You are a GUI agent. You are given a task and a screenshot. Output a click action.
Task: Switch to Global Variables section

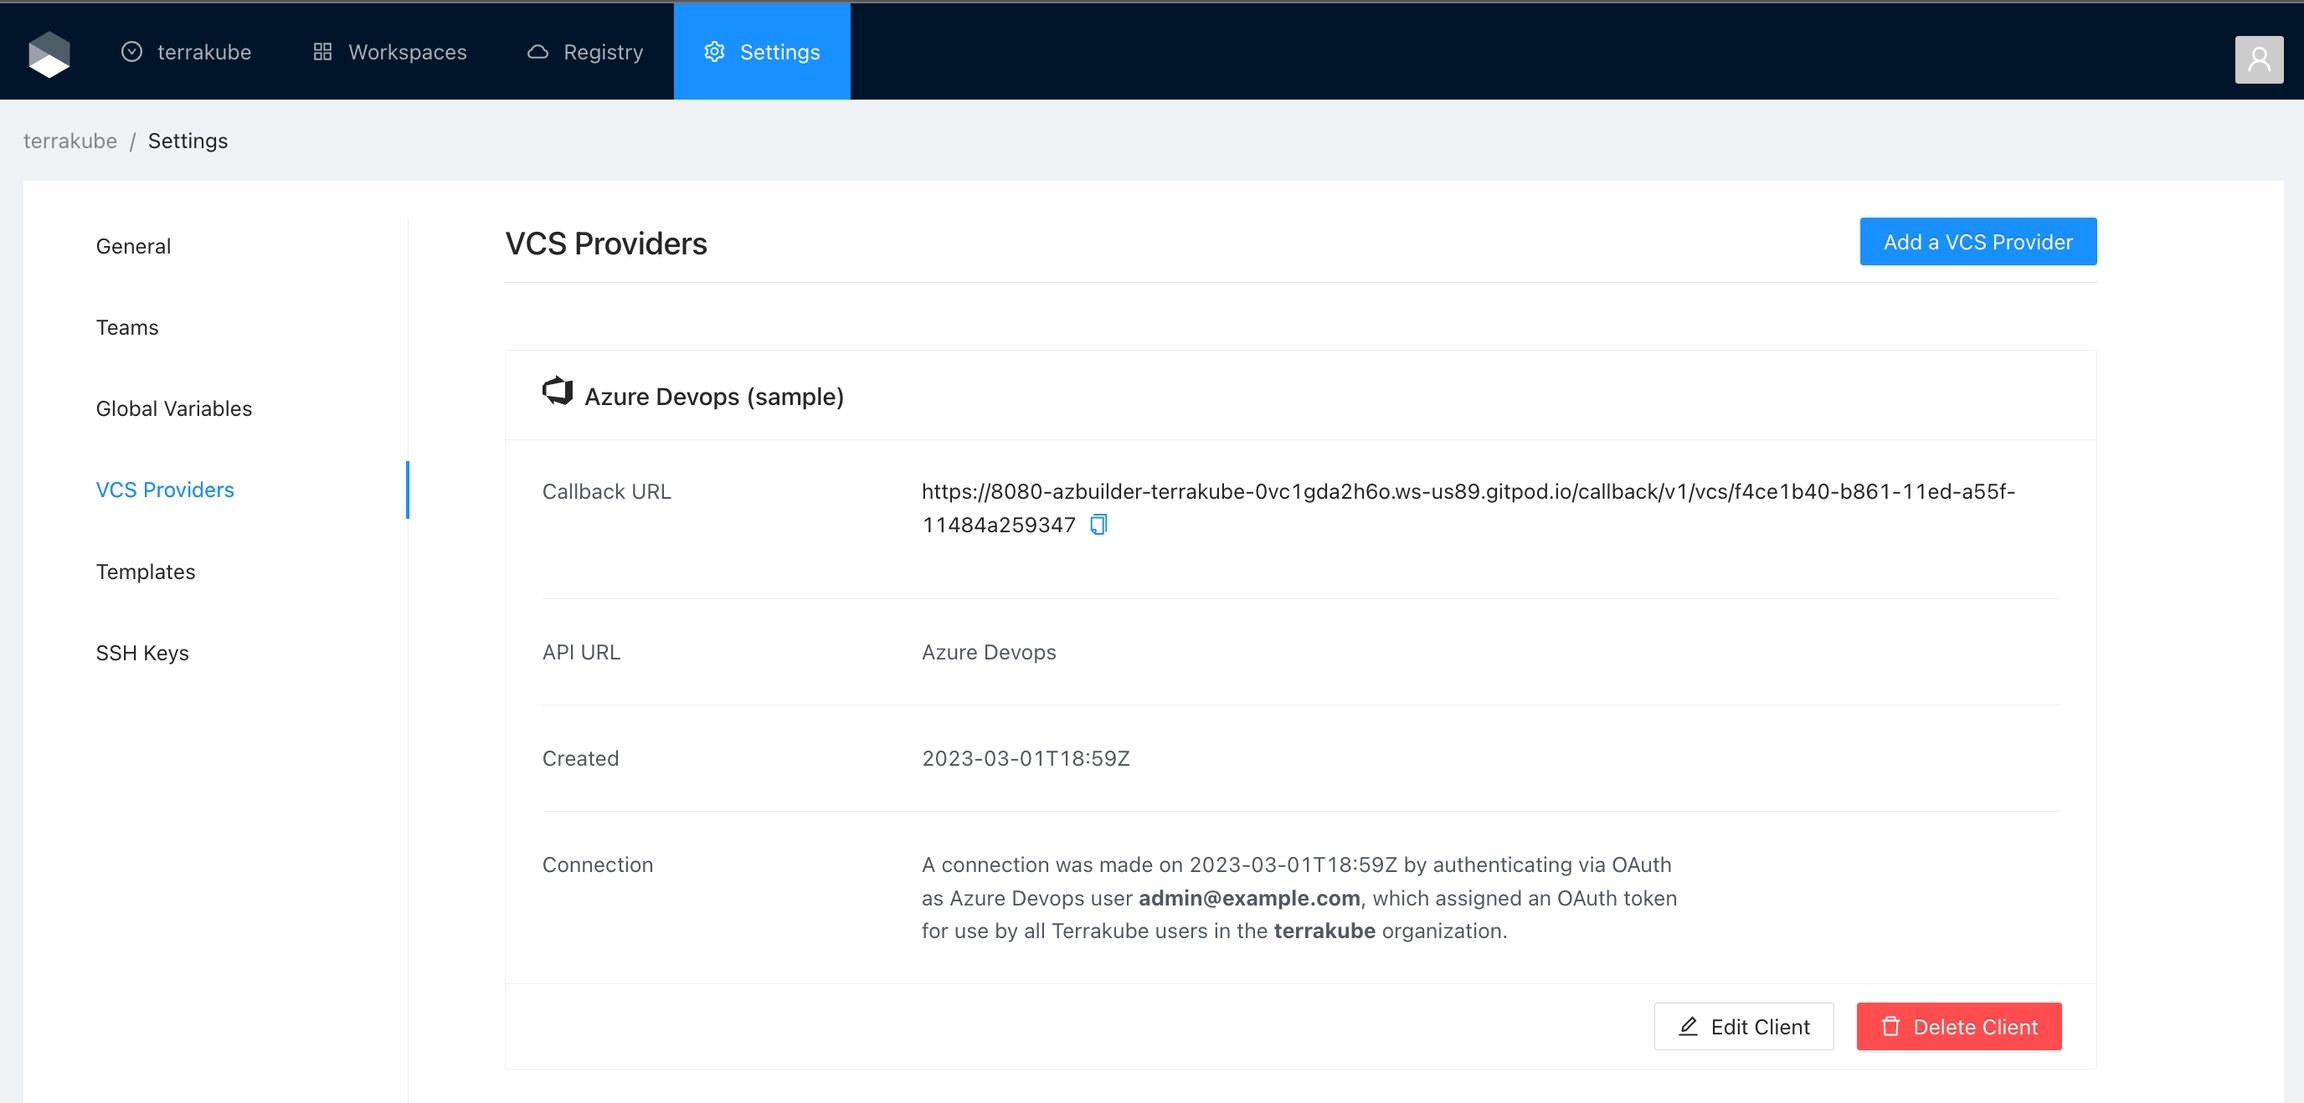coord(174,408)
